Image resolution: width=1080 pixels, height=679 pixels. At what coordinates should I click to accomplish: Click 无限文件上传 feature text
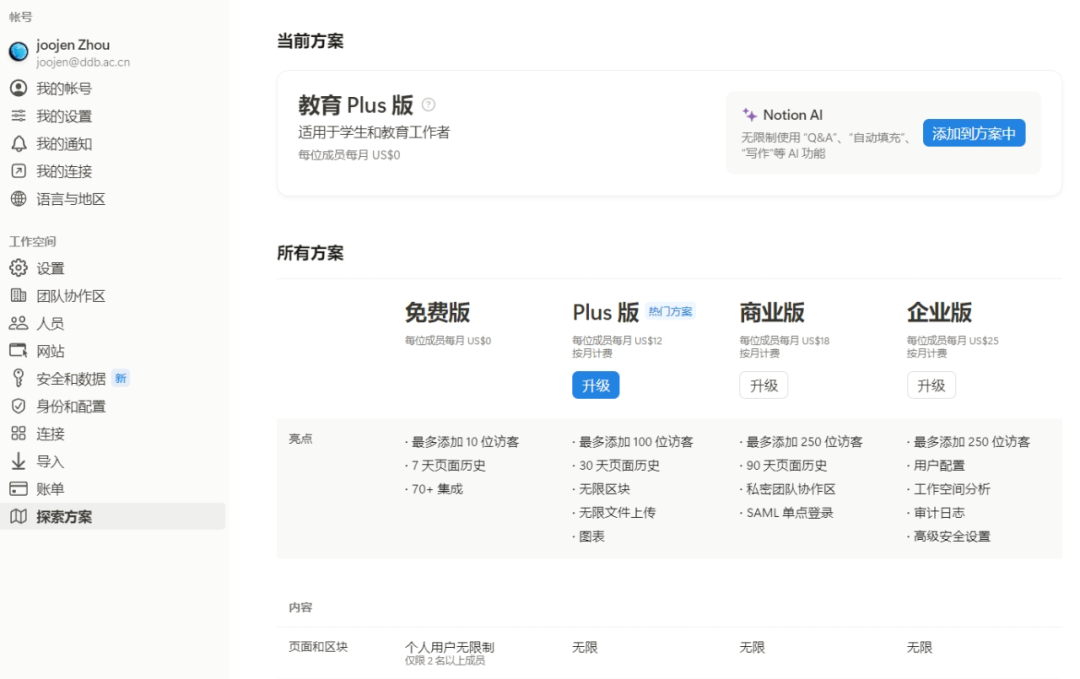[617, 512]
